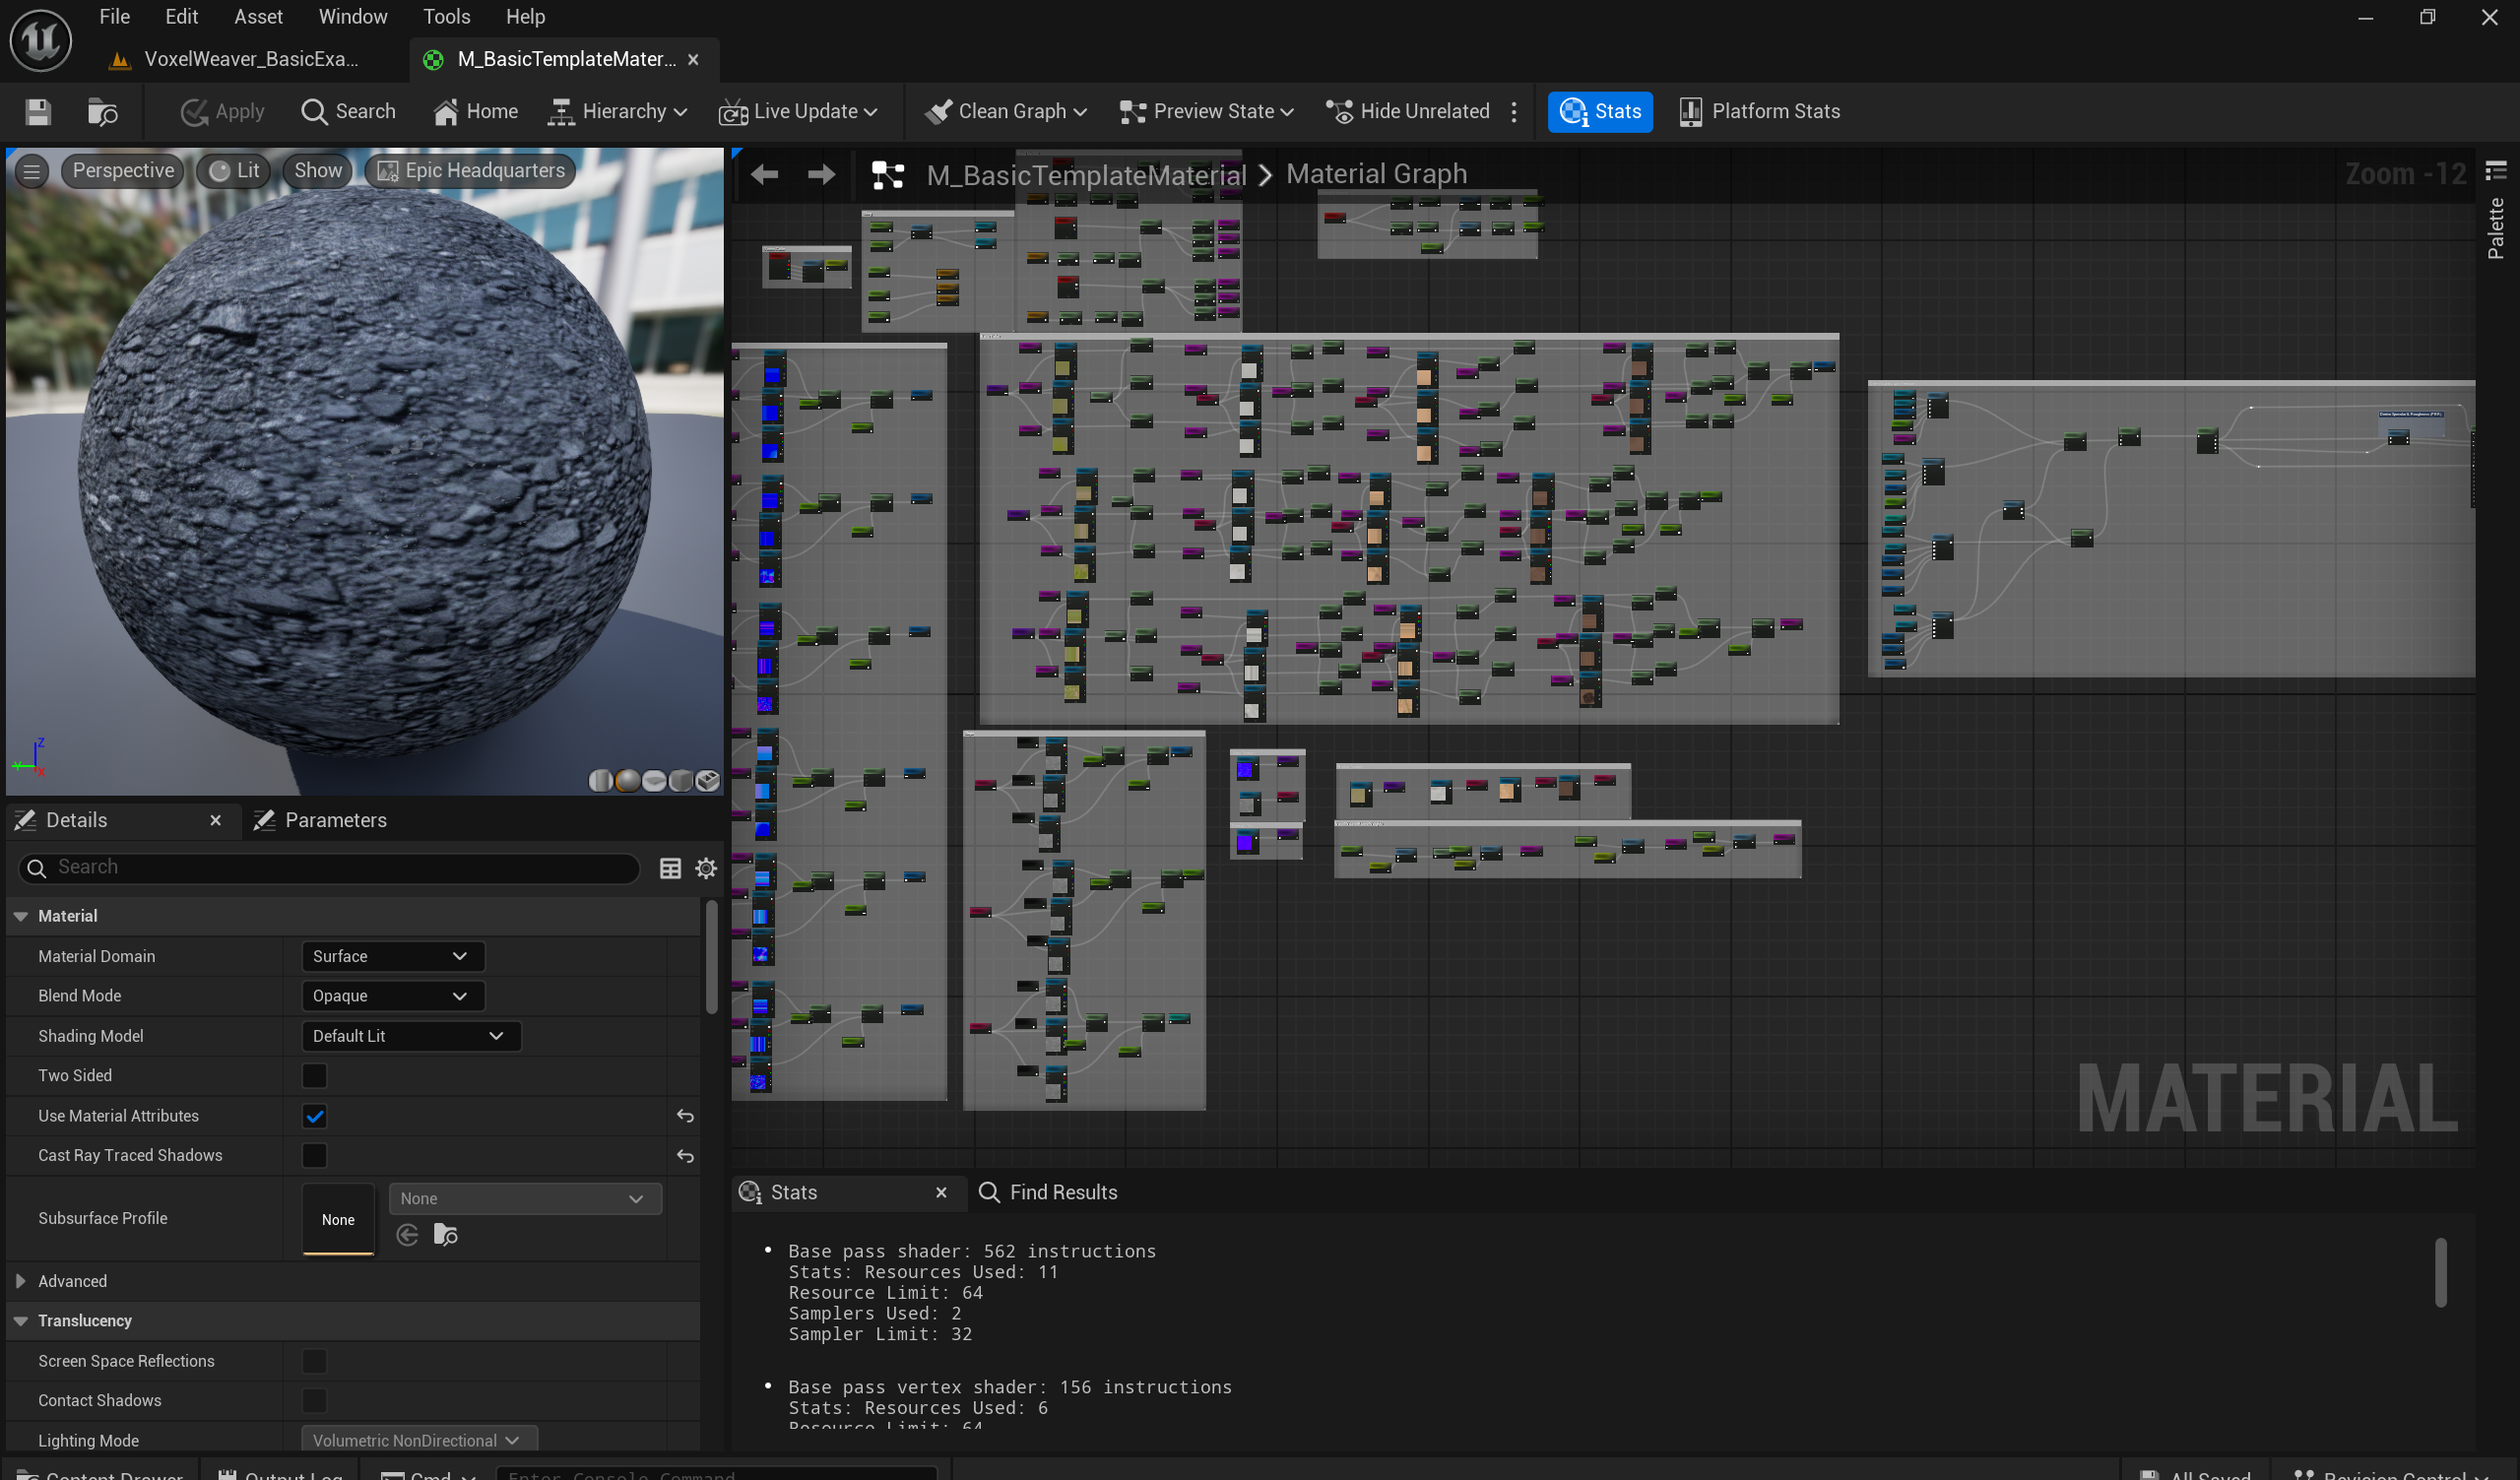Screen dimensions: 2520x1480
Task: Open the Window menu
Action: click(352, 17)
